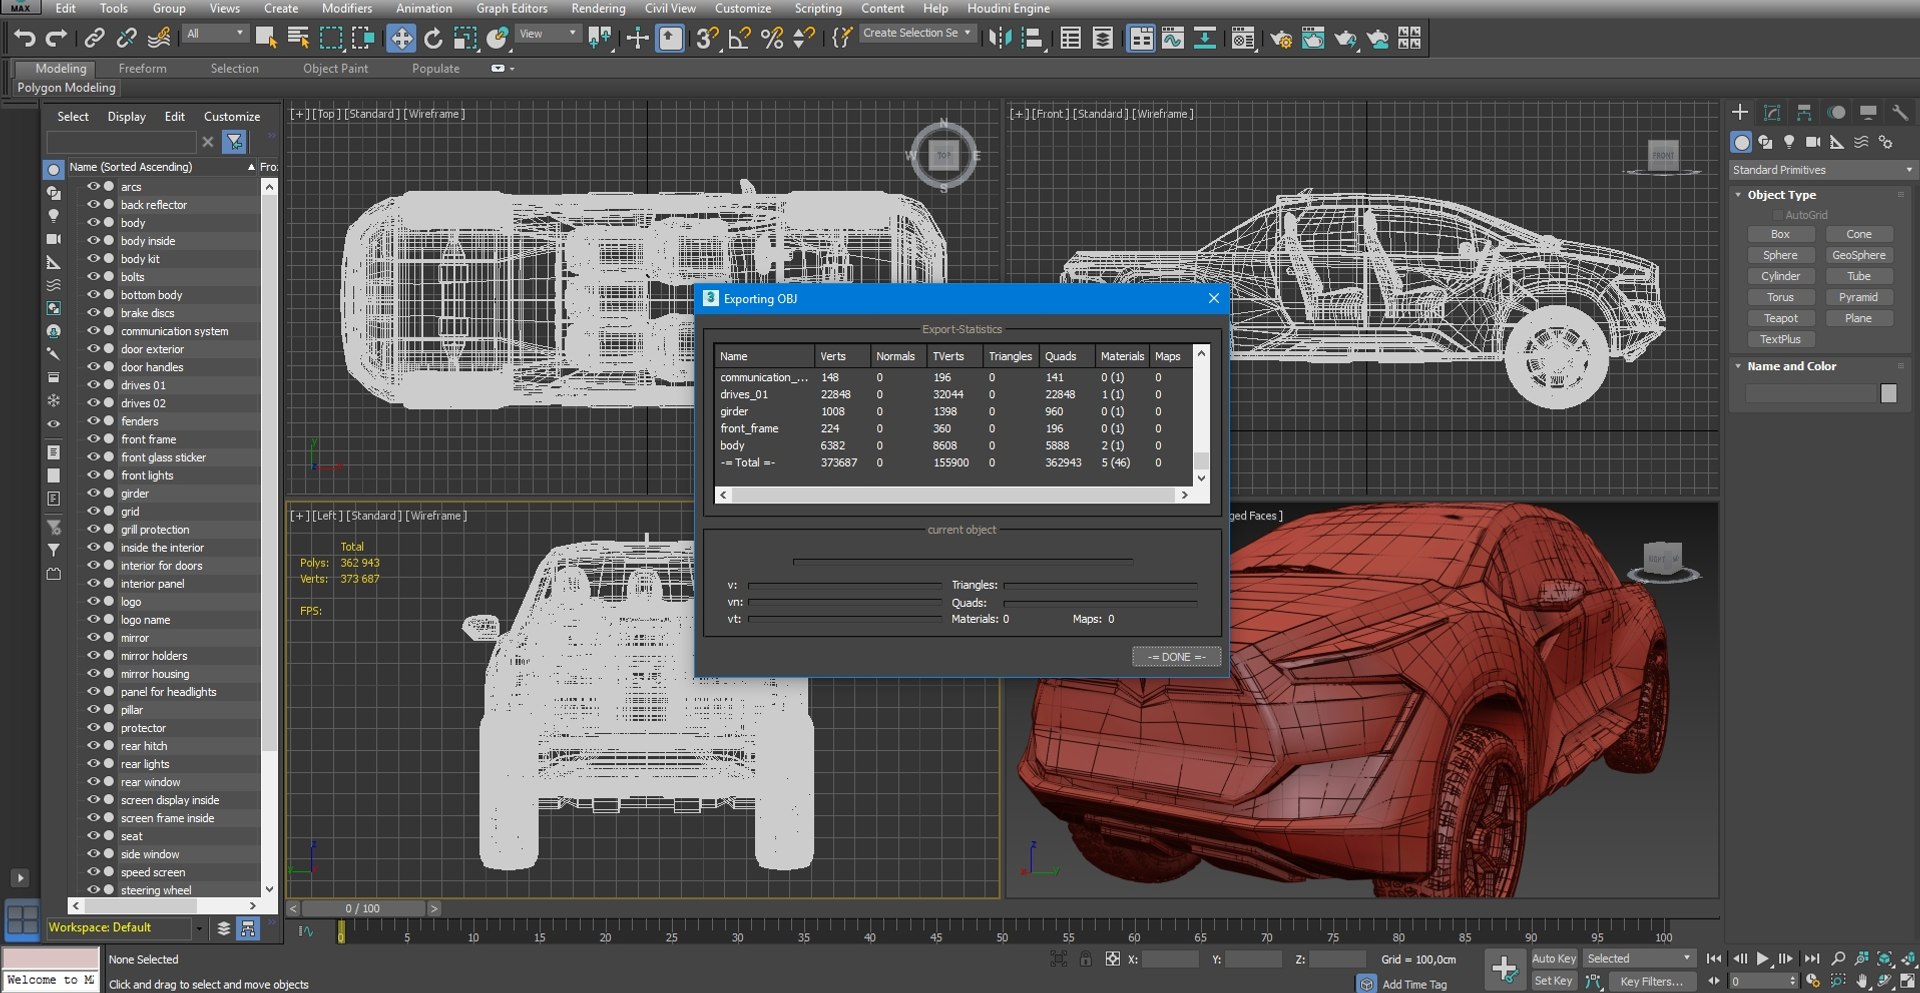The height and width of the screenshot is (993, 1920).
Task: Activate the Select and Scale tool
Action: coord(465,38)
